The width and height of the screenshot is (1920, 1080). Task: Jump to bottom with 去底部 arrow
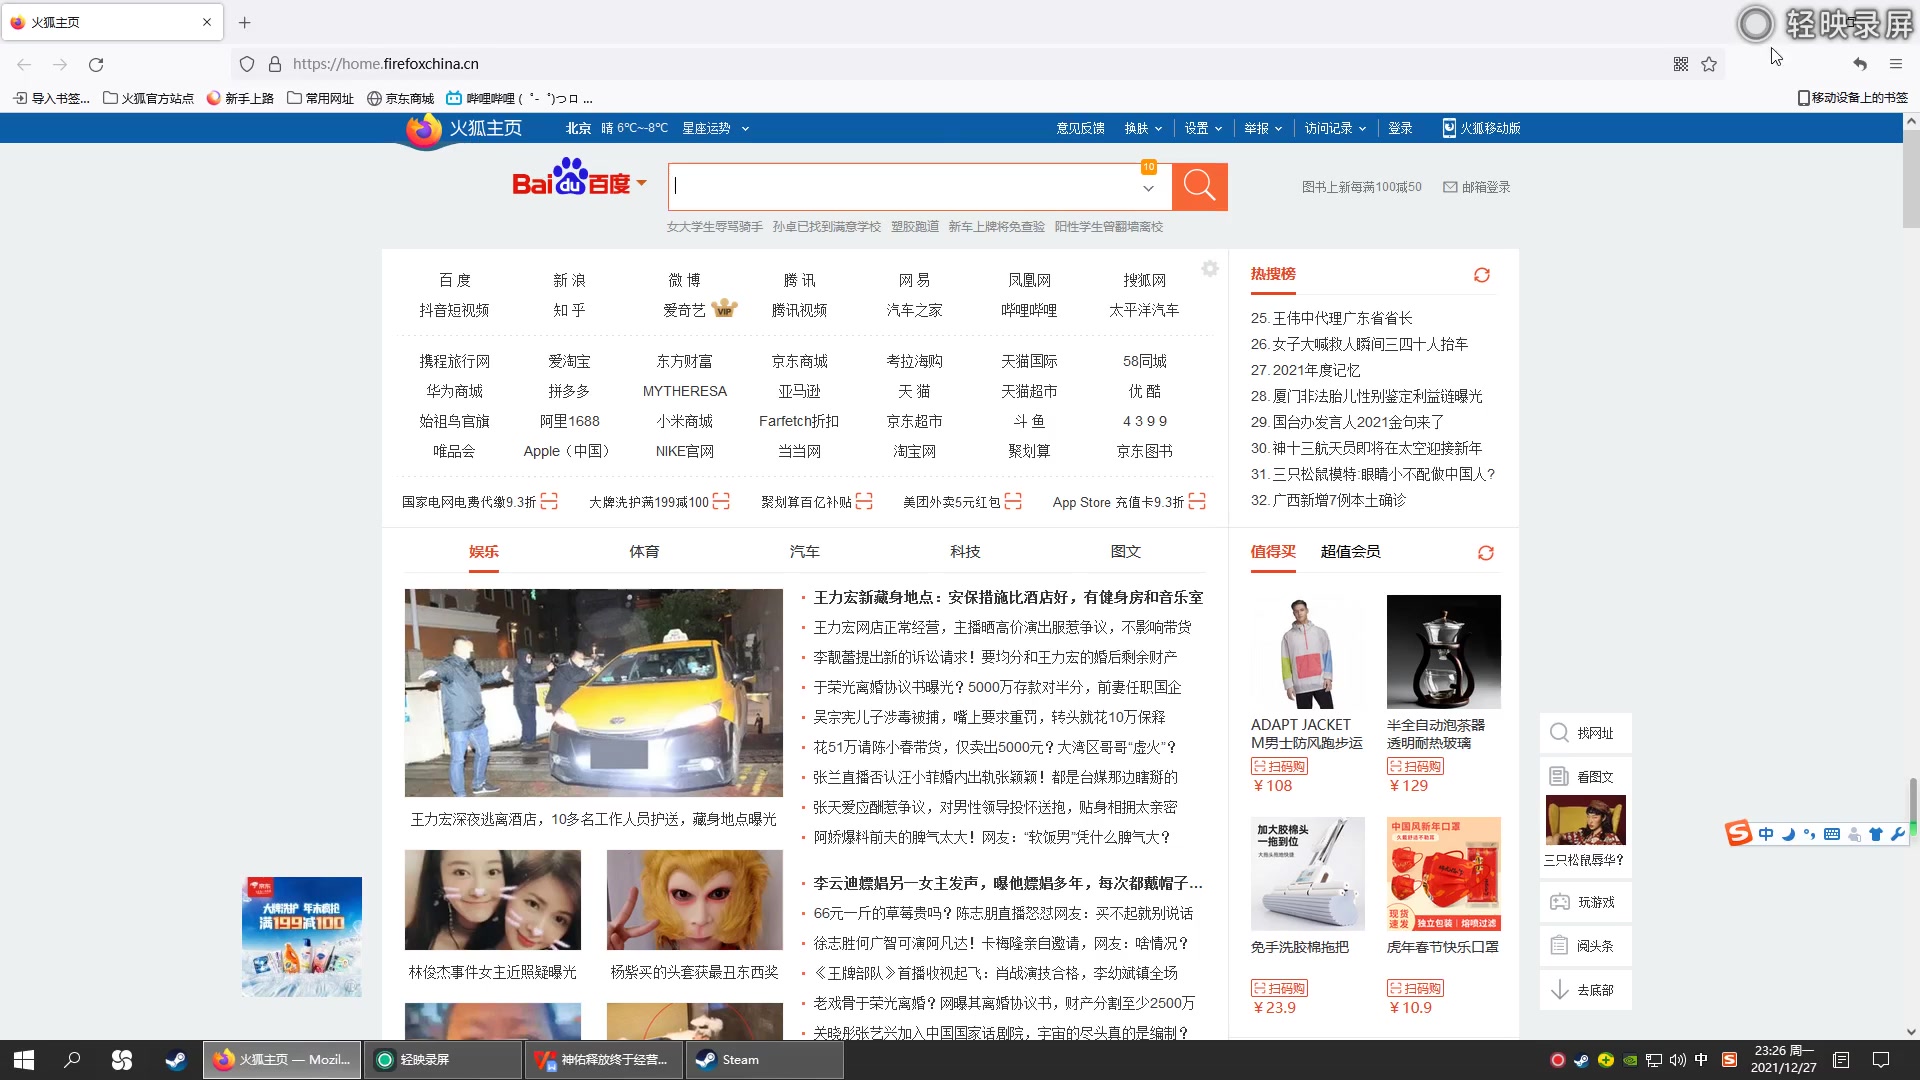click(1559, 989)
